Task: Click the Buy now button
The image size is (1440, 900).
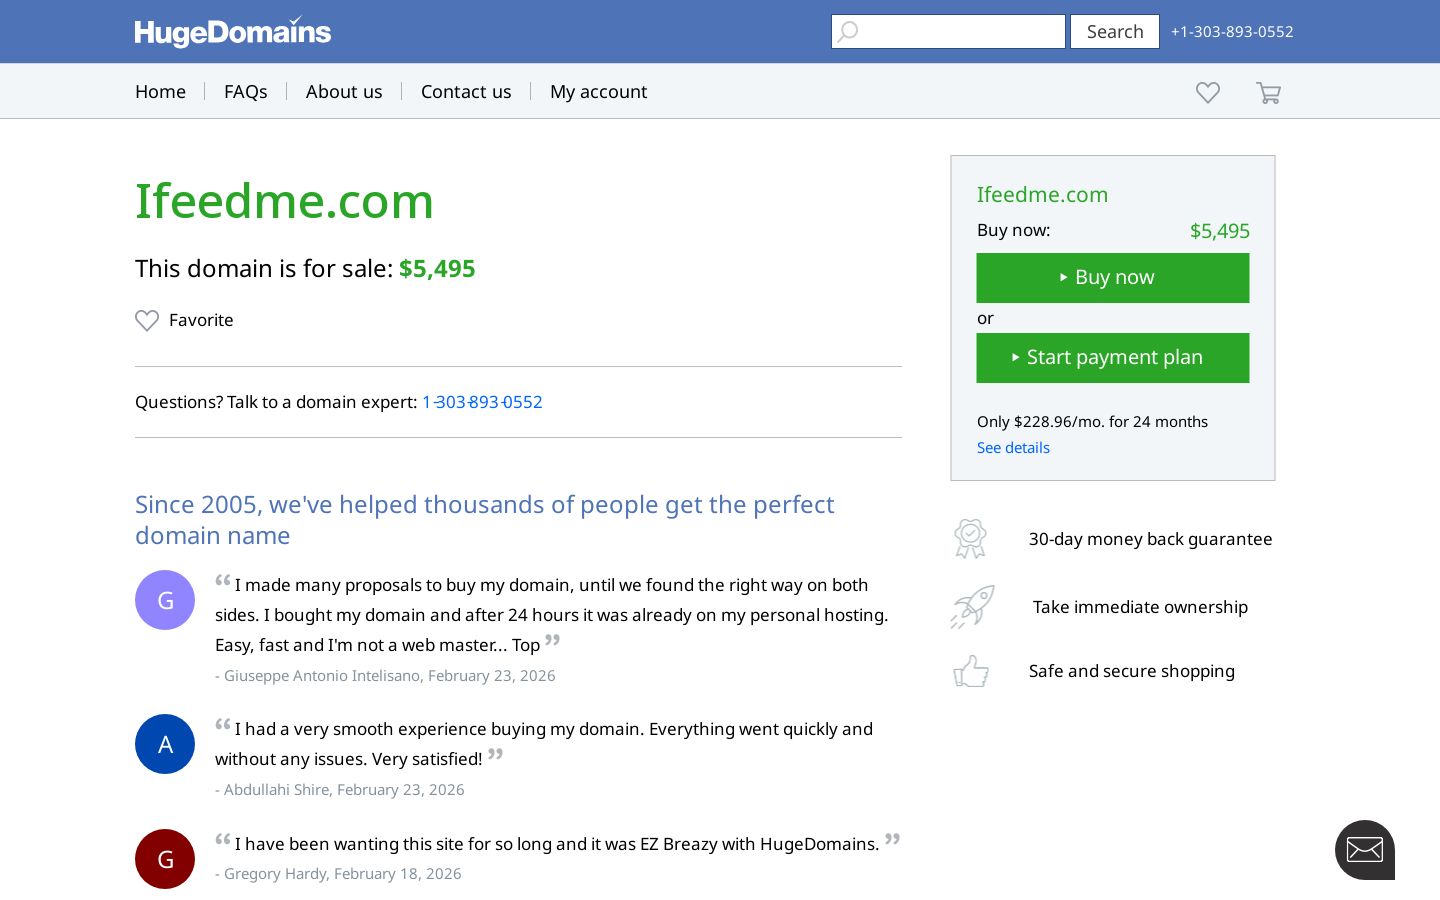Action: (x=1113, y=278)
